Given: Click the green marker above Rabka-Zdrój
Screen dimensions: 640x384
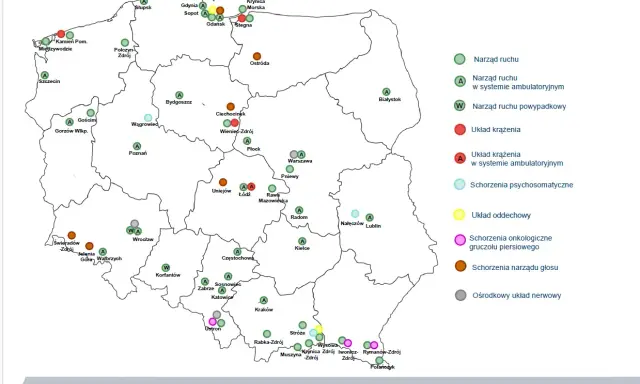Looking at the screenshot, I should (x=267, y=334).
